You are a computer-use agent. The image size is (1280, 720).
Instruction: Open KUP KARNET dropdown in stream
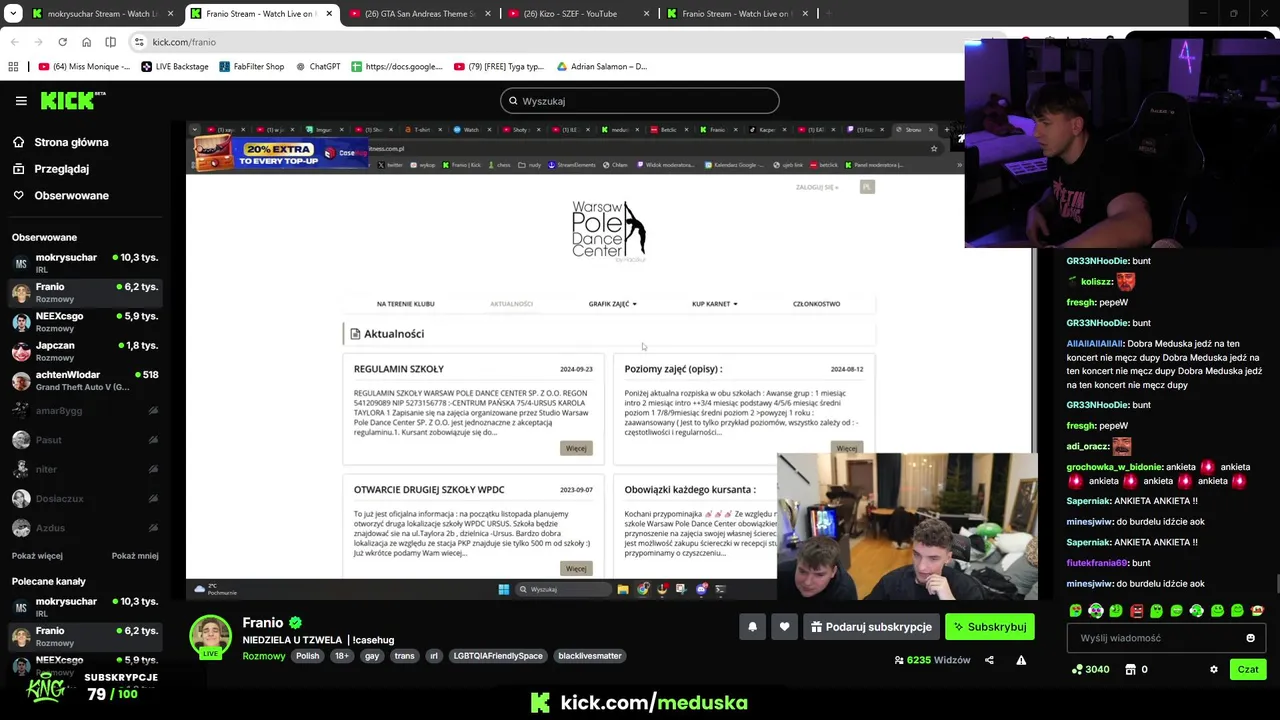click(x=714, y=304)
